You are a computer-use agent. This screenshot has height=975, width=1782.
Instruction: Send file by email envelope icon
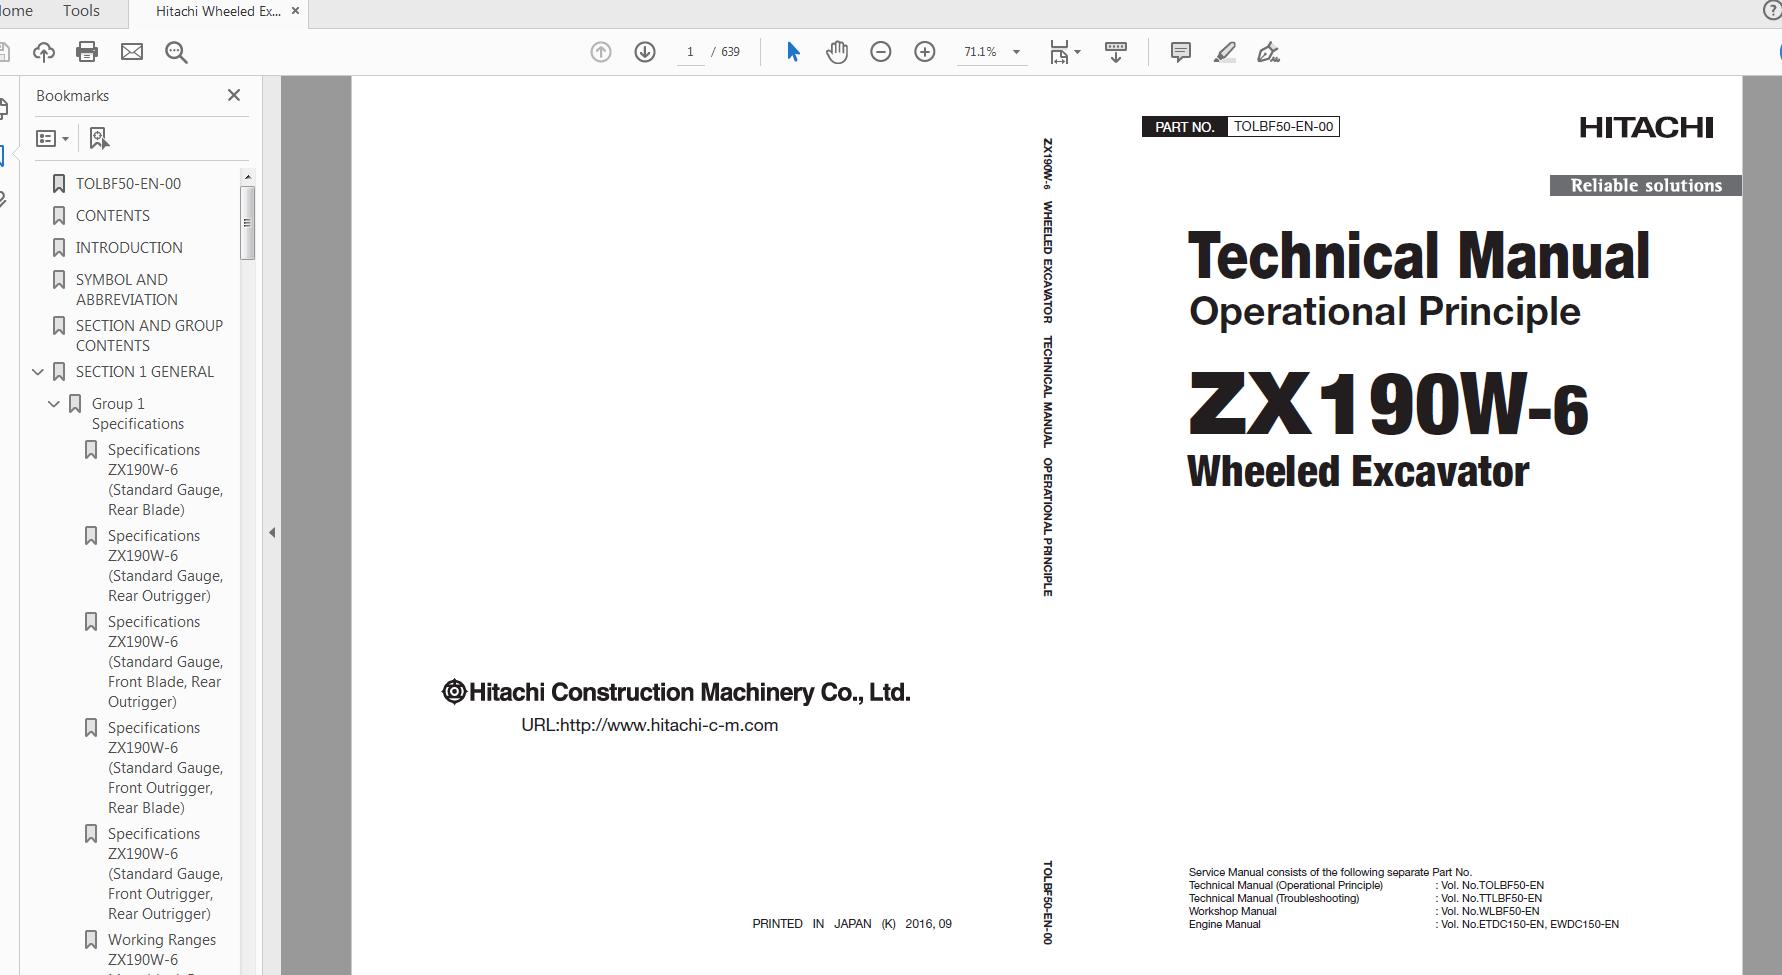pyautogui.click(x=132, y=52)
